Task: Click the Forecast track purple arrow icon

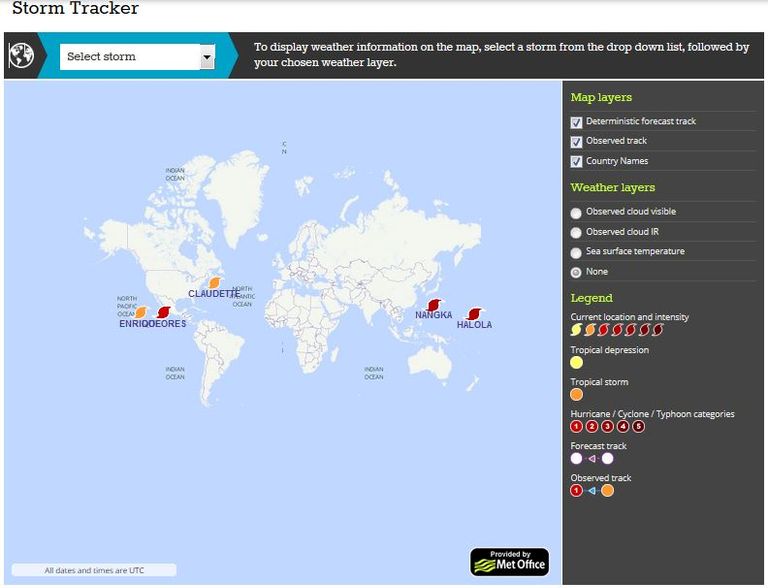Action: point(592,459)
